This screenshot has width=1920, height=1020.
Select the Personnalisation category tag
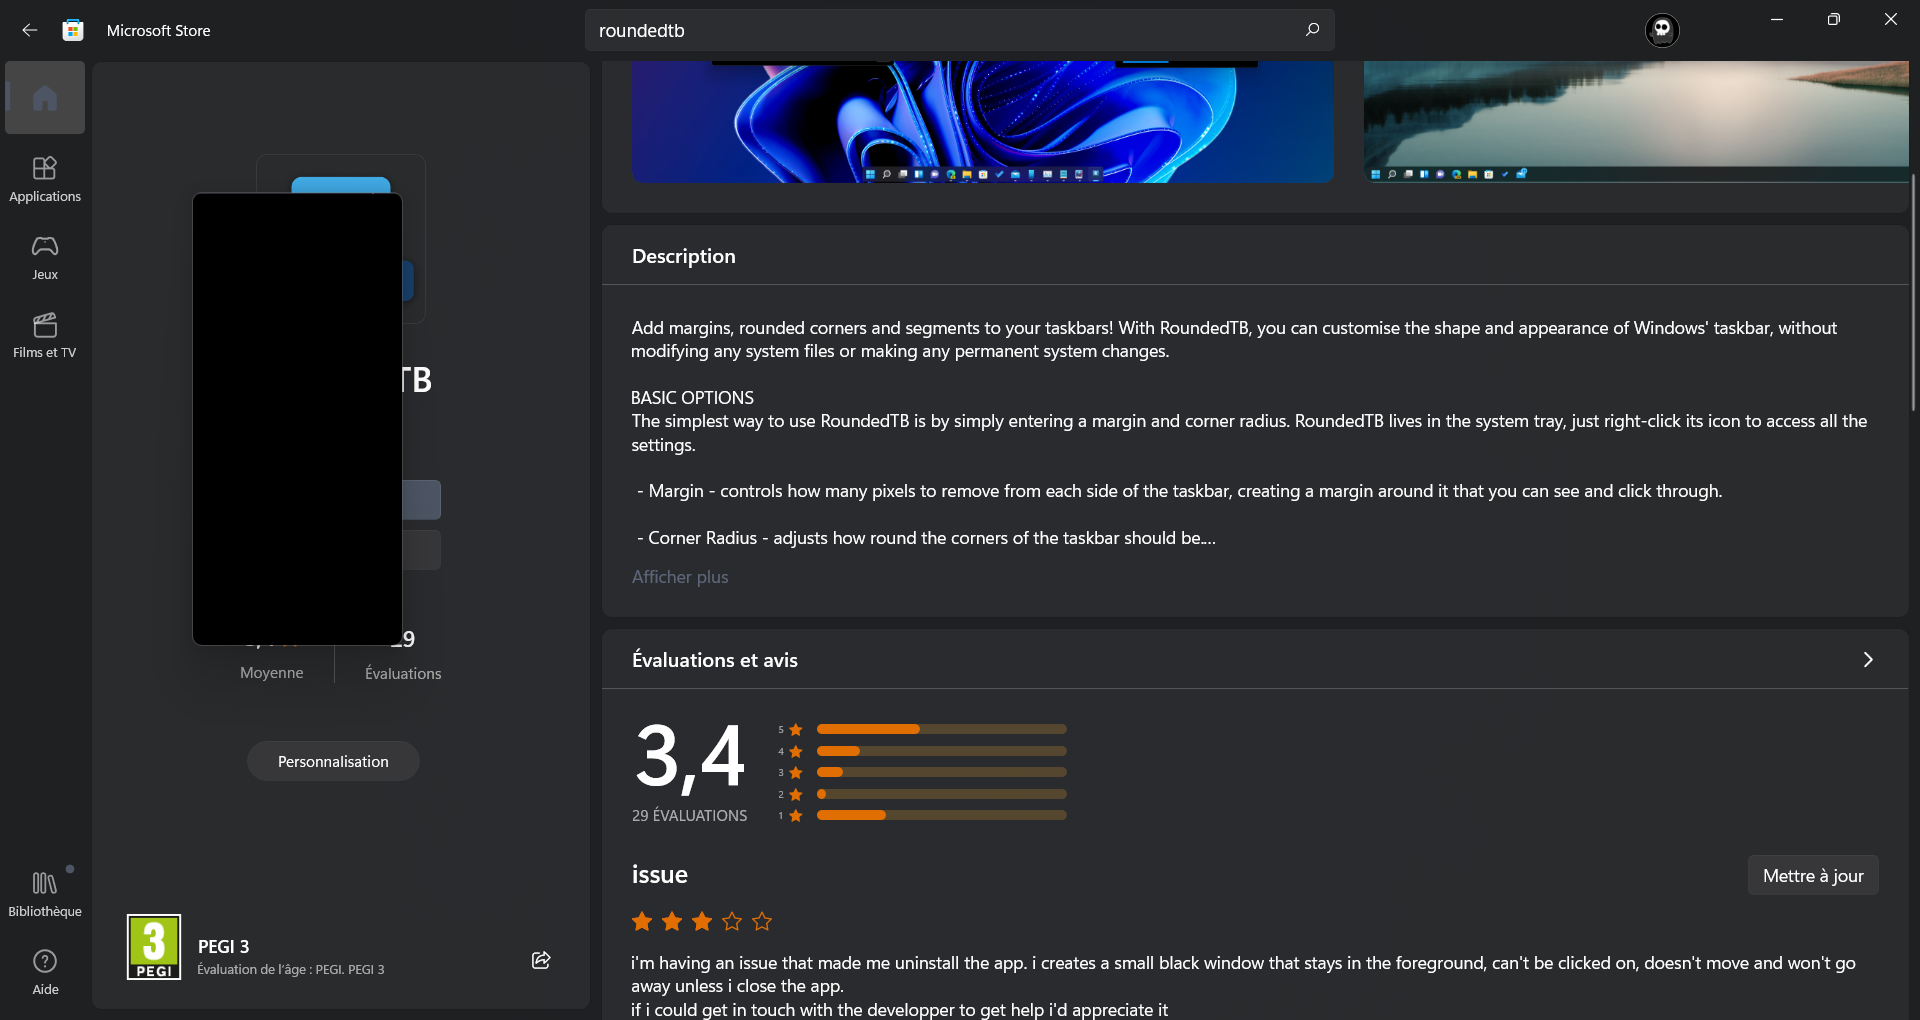tap(333, 761)
